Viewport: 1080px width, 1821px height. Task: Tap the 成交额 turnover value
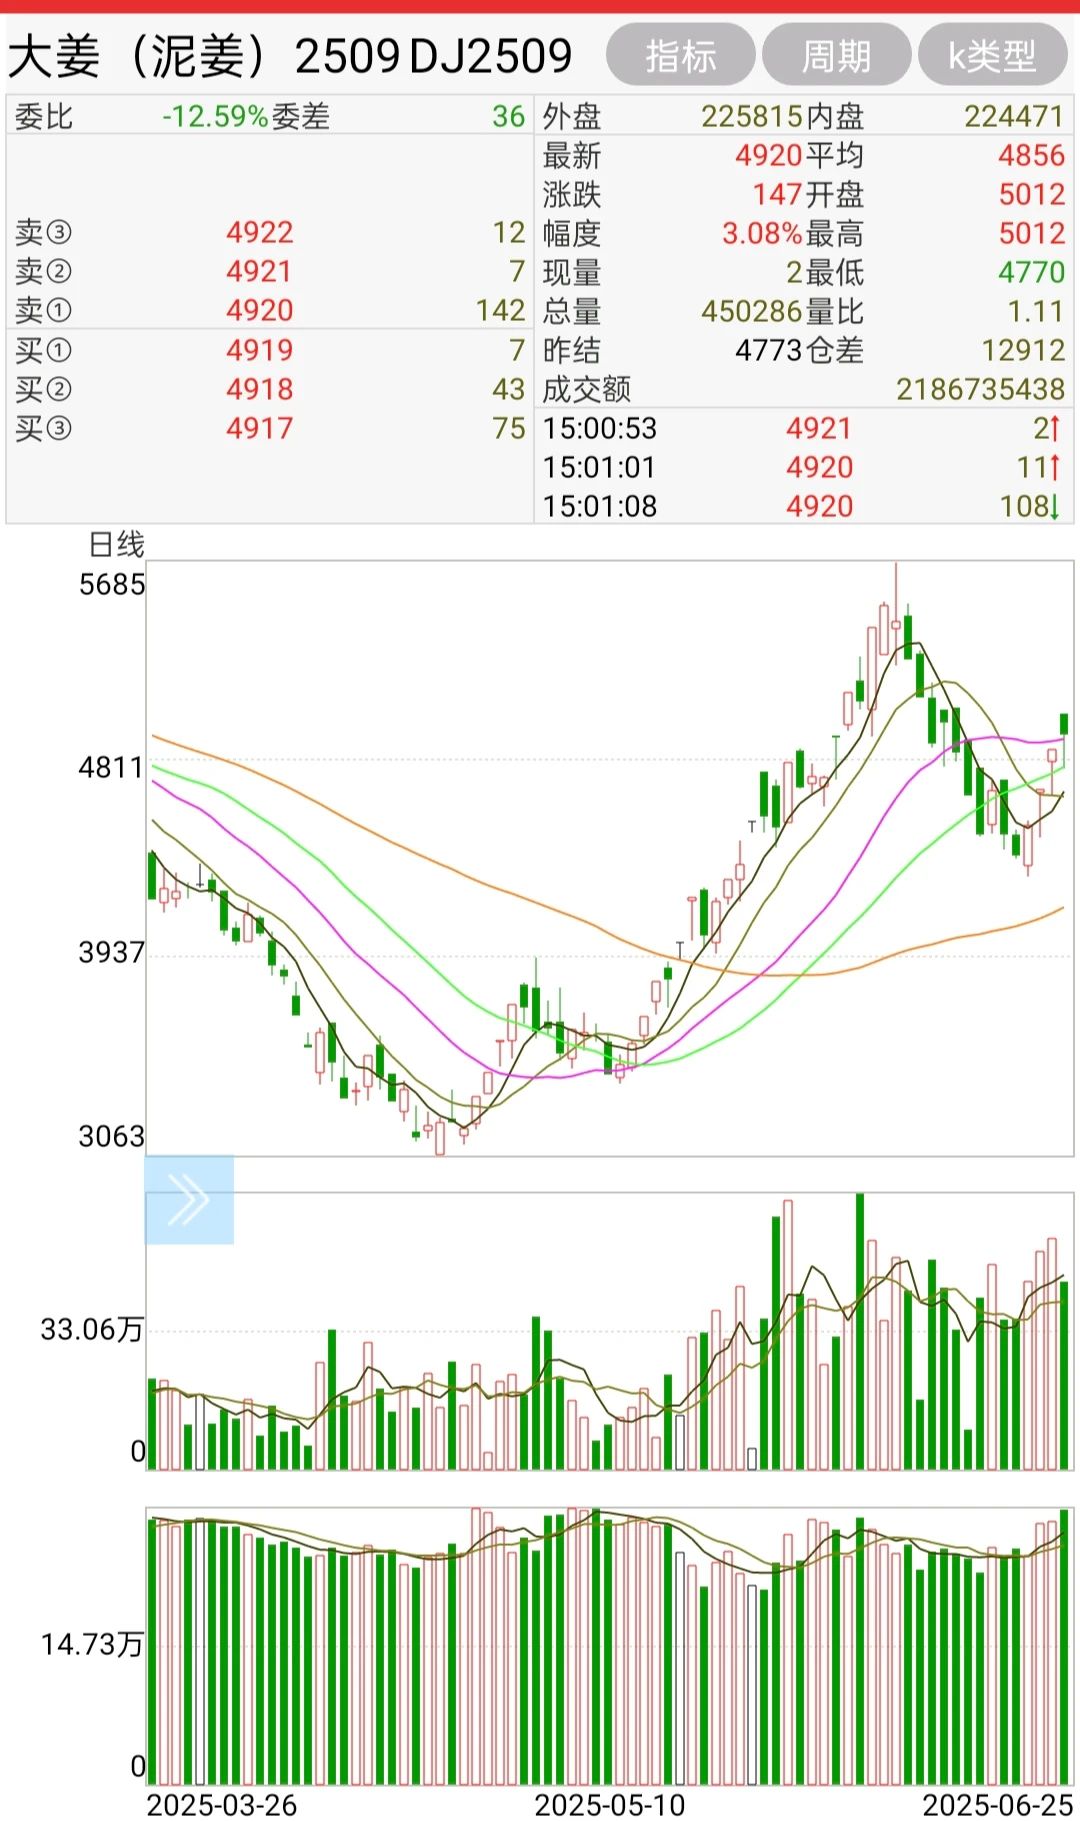(979, 390)
